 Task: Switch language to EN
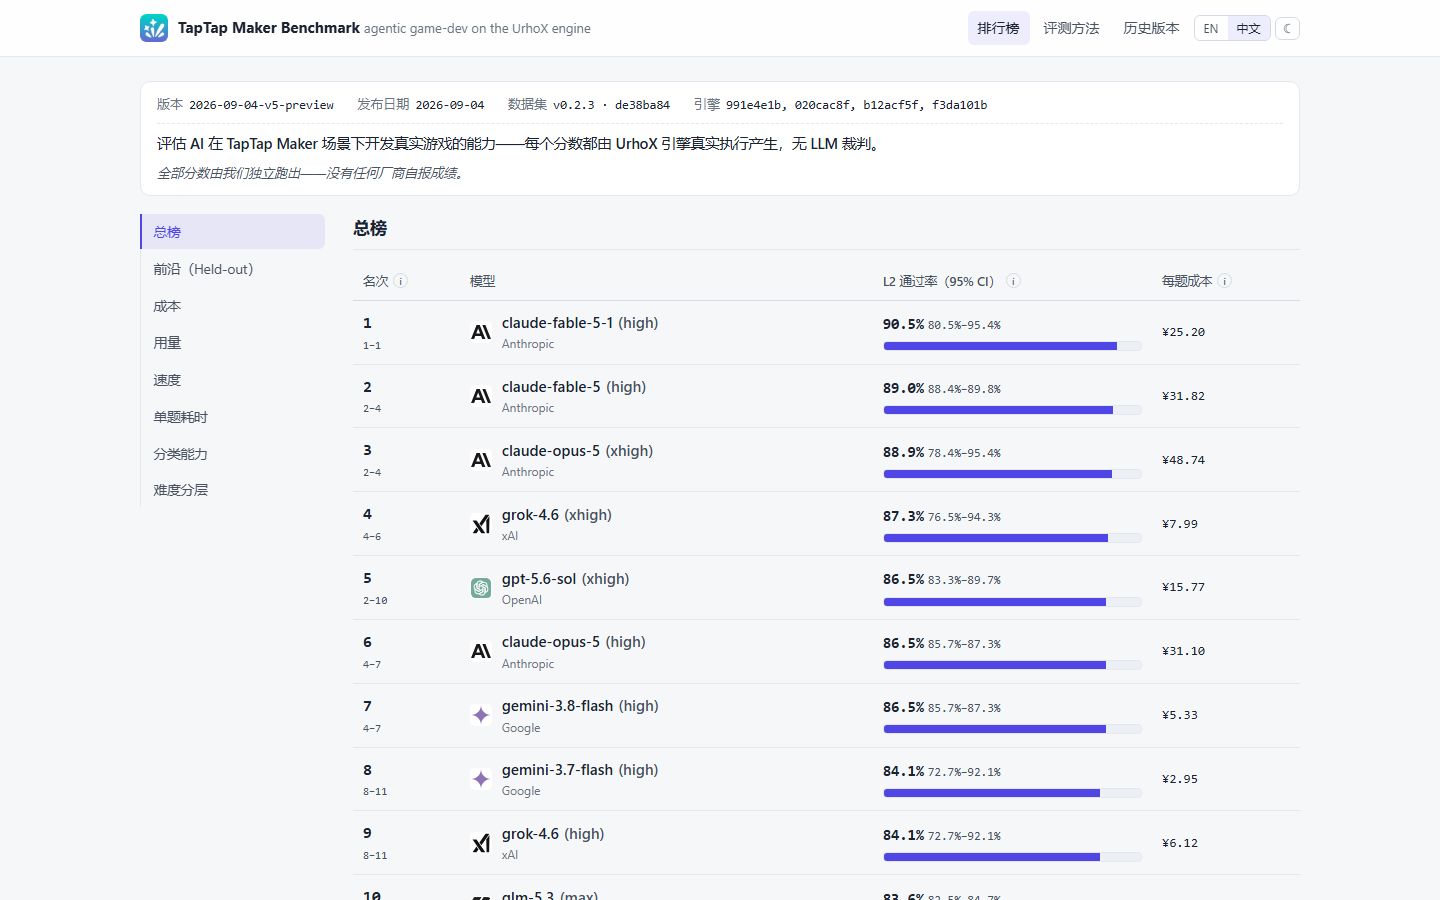1211,28
